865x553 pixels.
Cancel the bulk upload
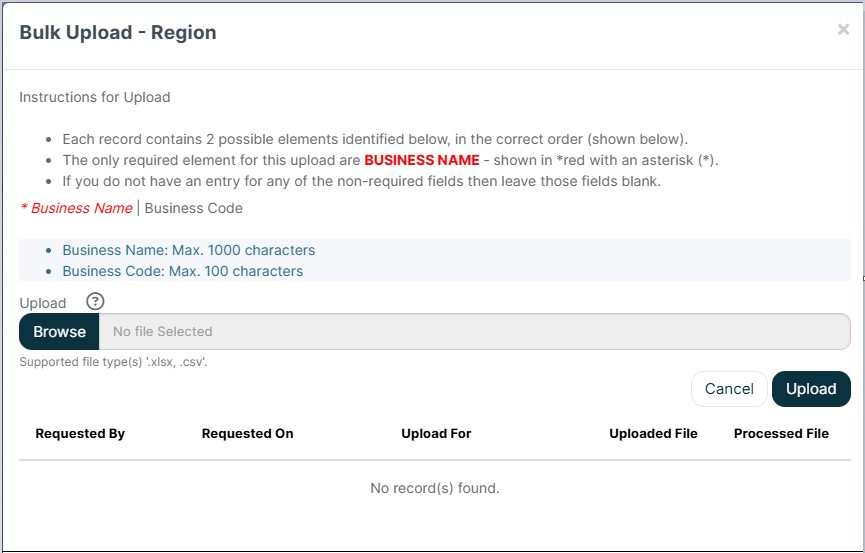[729, 389]
